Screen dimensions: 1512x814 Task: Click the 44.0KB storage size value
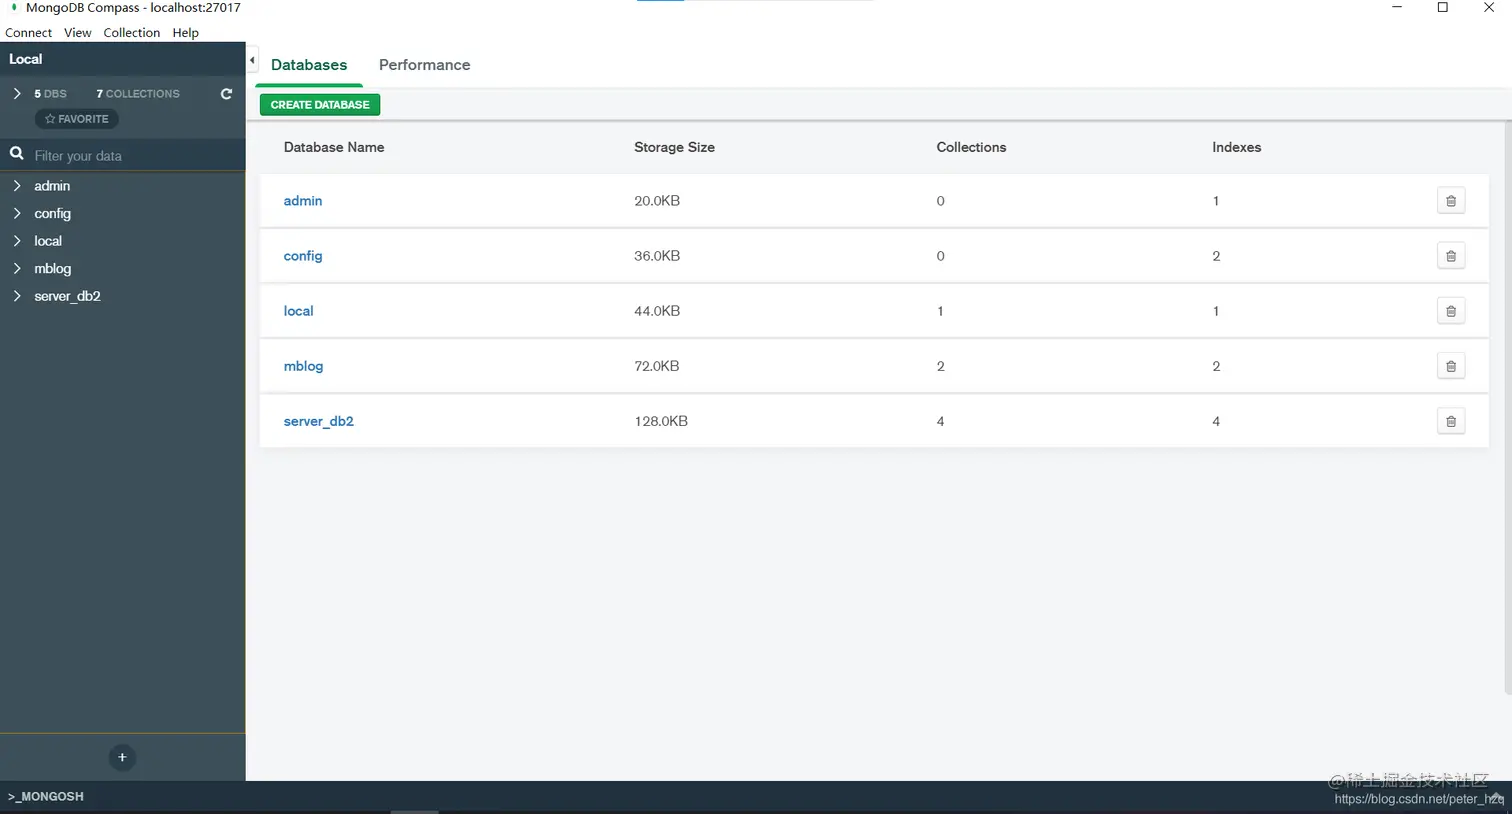click(x=657, y=311)
